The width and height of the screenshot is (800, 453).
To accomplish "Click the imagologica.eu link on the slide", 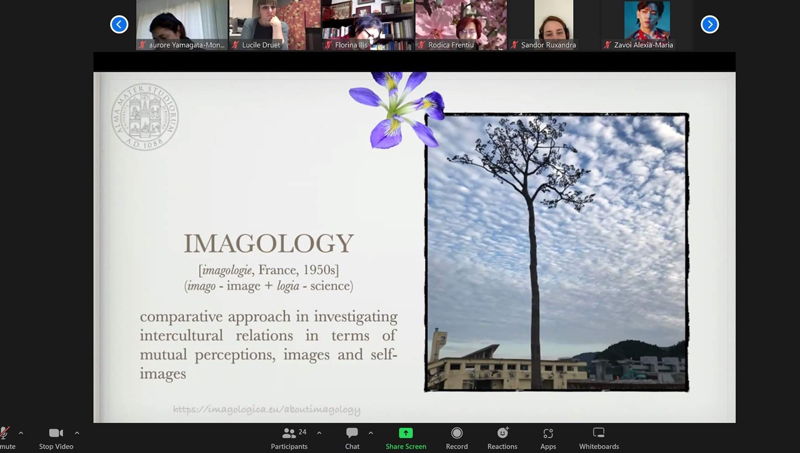I will point(267,409).
